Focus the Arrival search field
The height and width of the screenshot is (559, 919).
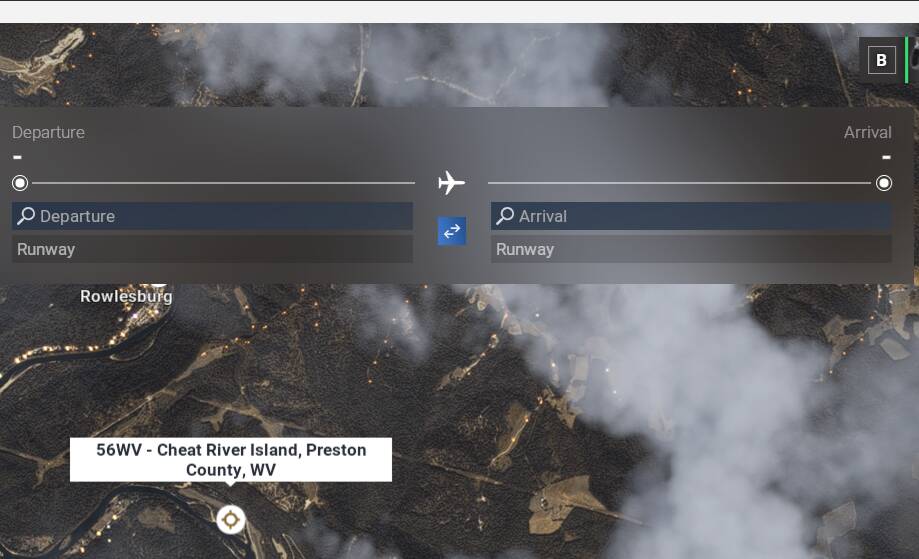[691, 216]
